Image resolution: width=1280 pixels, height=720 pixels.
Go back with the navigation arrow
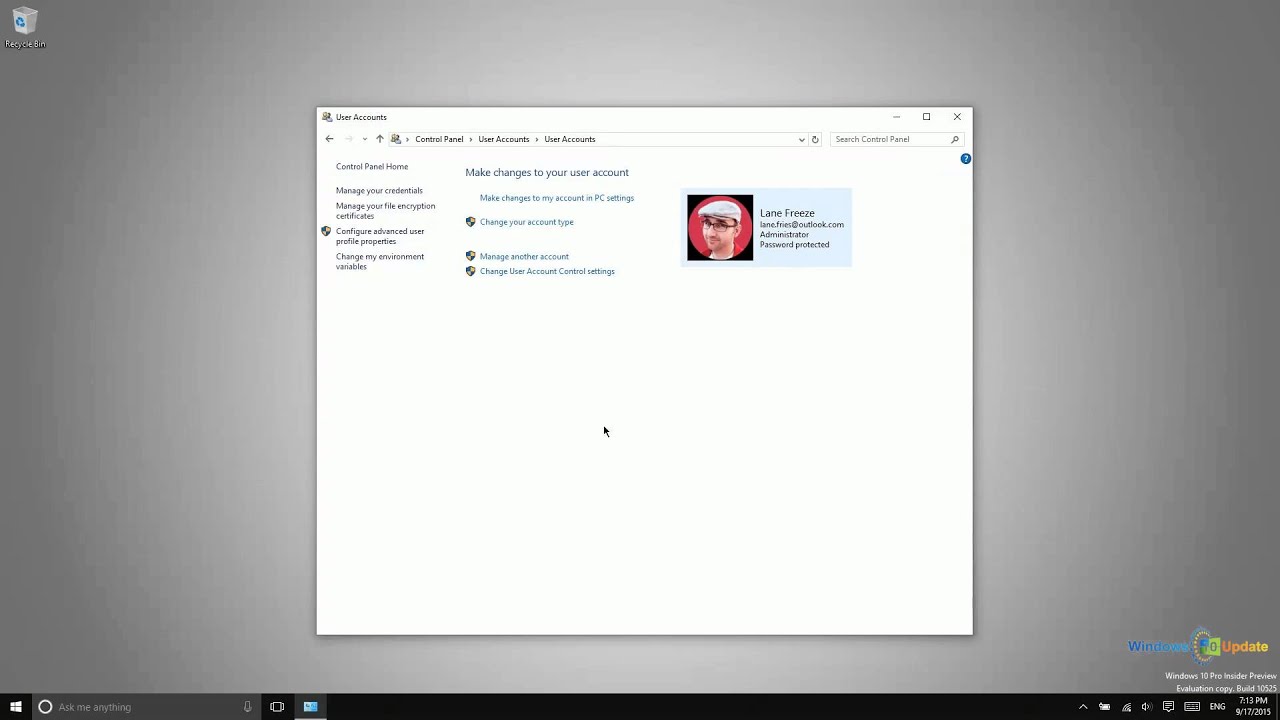coord(329,139)
